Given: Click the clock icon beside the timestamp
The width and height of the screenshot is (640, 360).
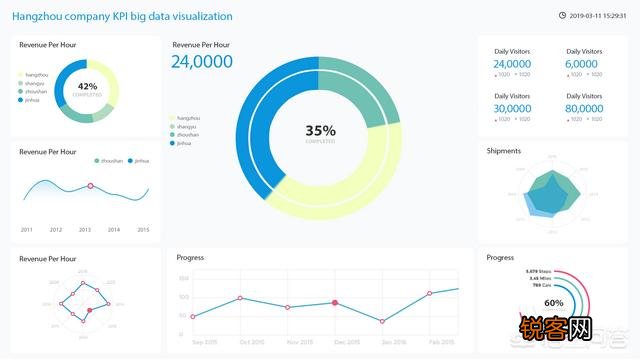Looking at the screenshot, I should point(562,15).
